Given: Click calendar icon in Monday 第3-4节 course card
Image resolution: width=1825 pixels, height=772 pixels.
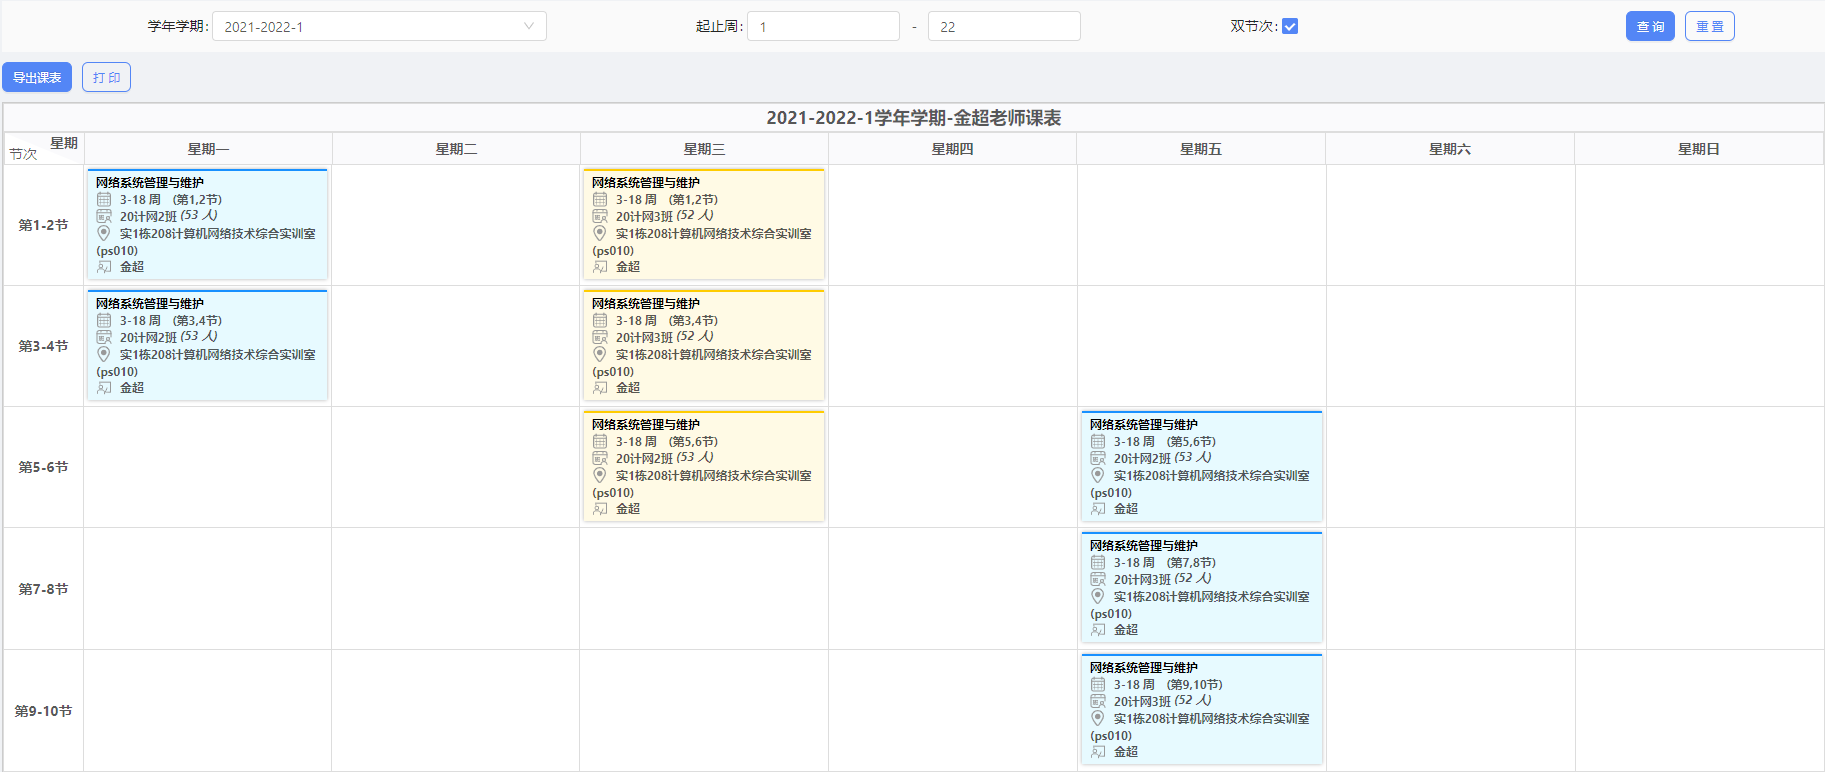Looking at the screenshot, I should click(x=104, y=320).
